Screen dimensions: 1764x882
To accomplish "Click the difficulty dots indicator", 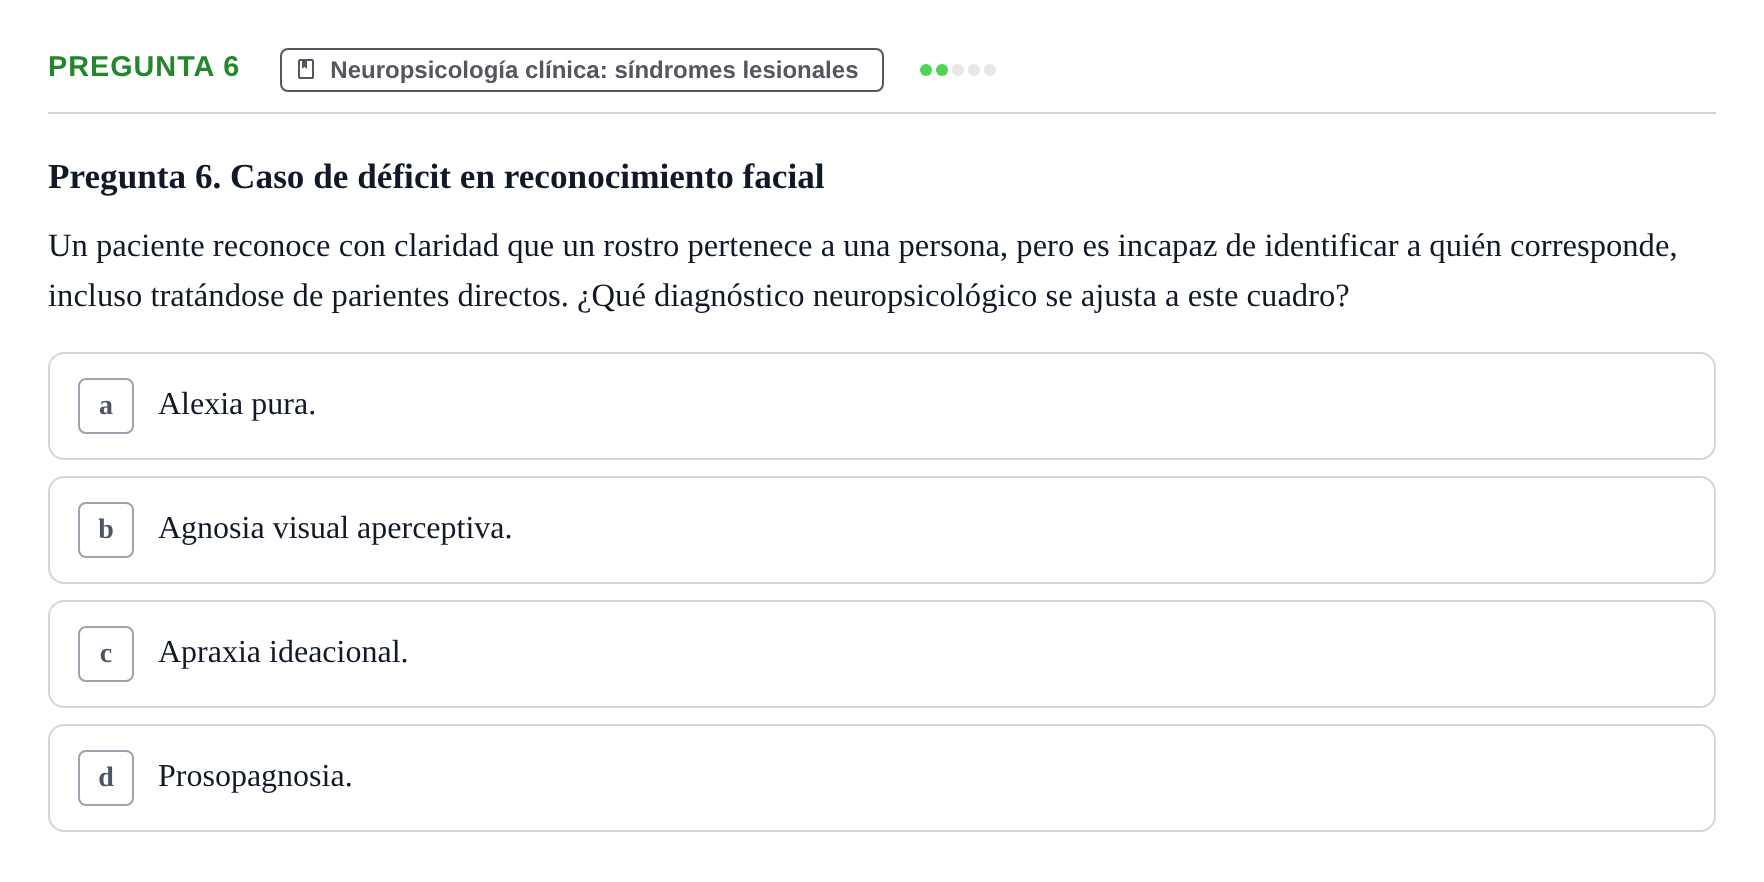I will pyautogui.click(x=958, y=70).
